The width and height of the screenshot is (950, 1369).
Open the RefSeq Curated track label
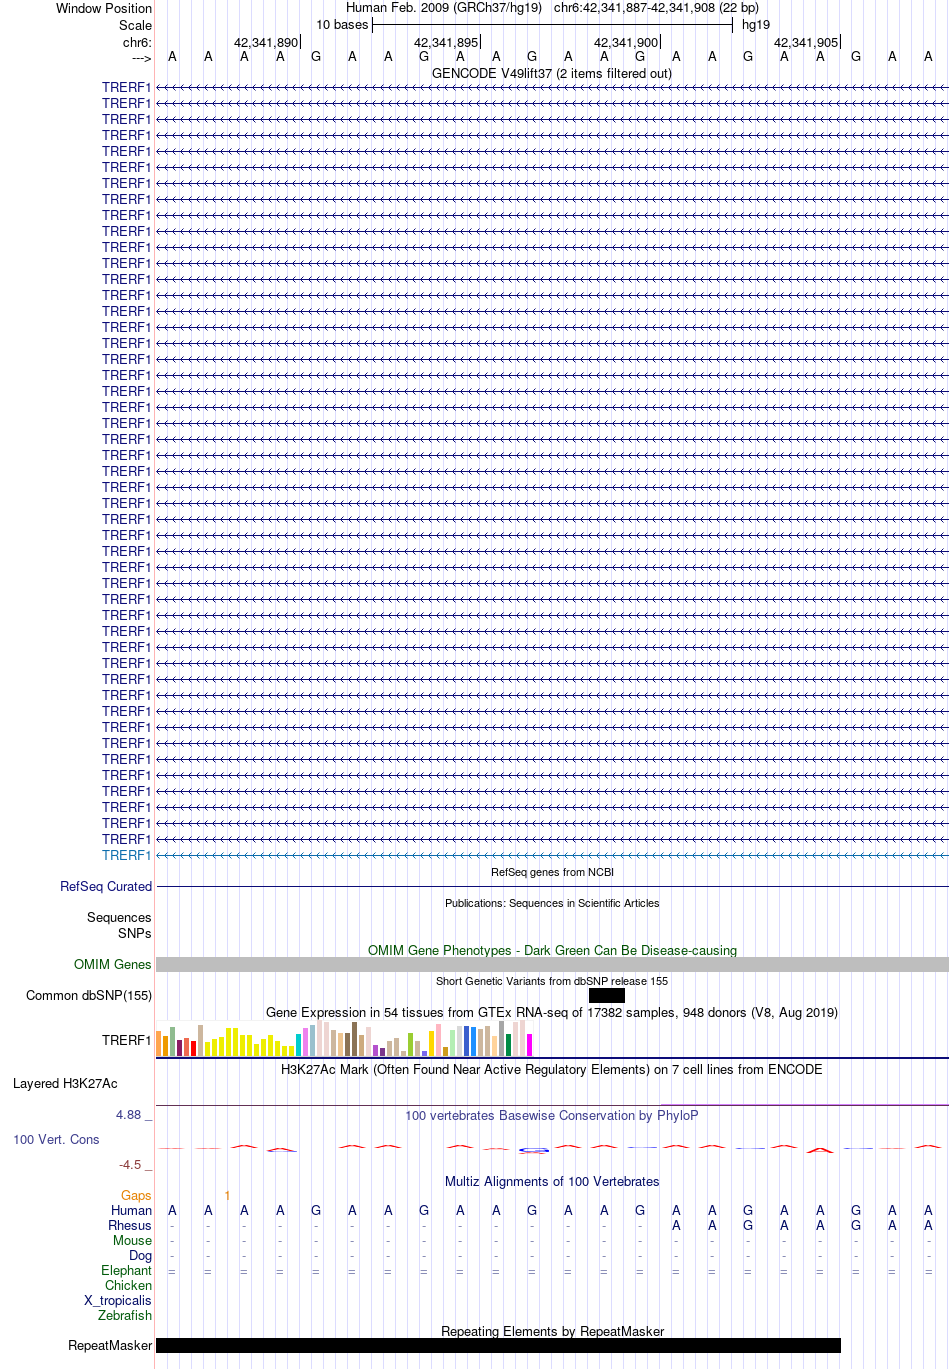pos(106,886)
